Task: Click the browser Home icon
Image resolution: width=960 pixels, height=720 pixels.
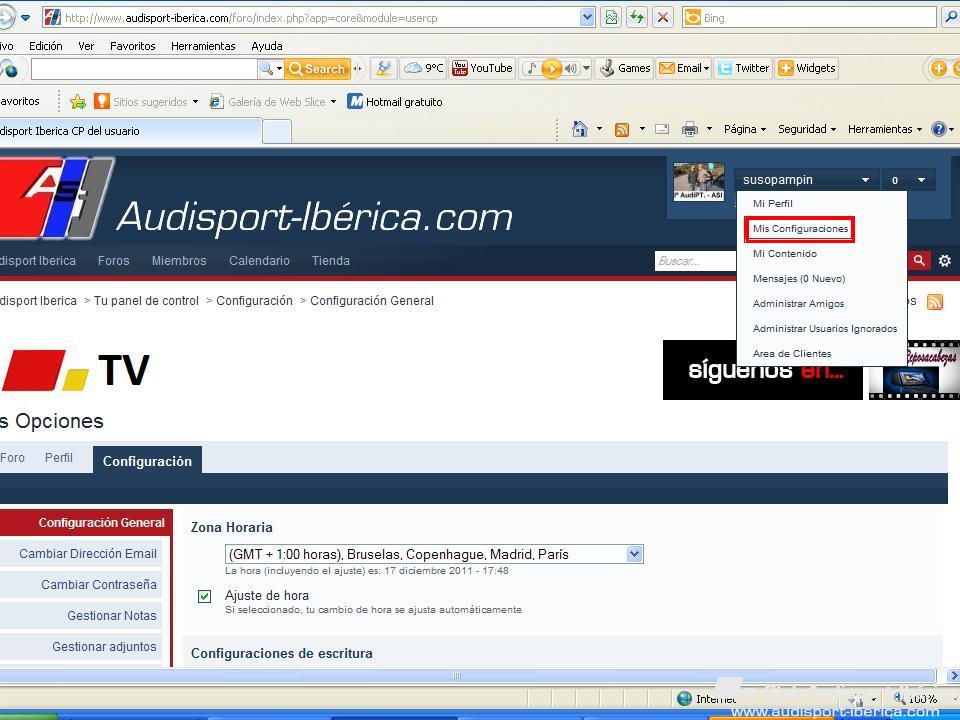Action: [579, 129]
